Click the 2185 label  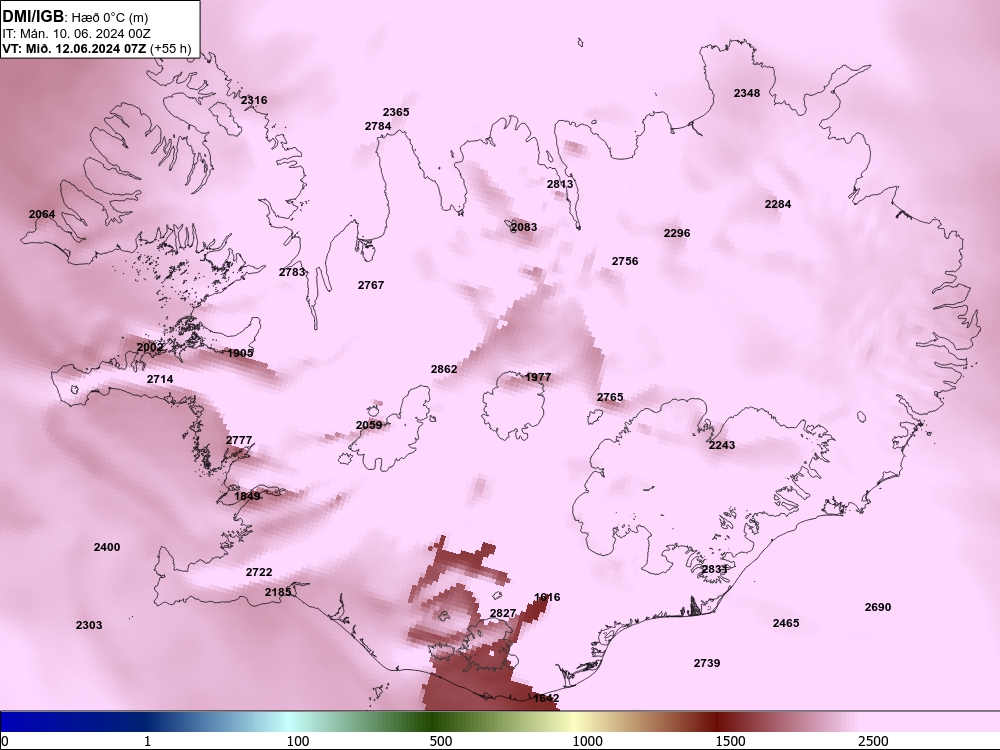click(278, 592)
